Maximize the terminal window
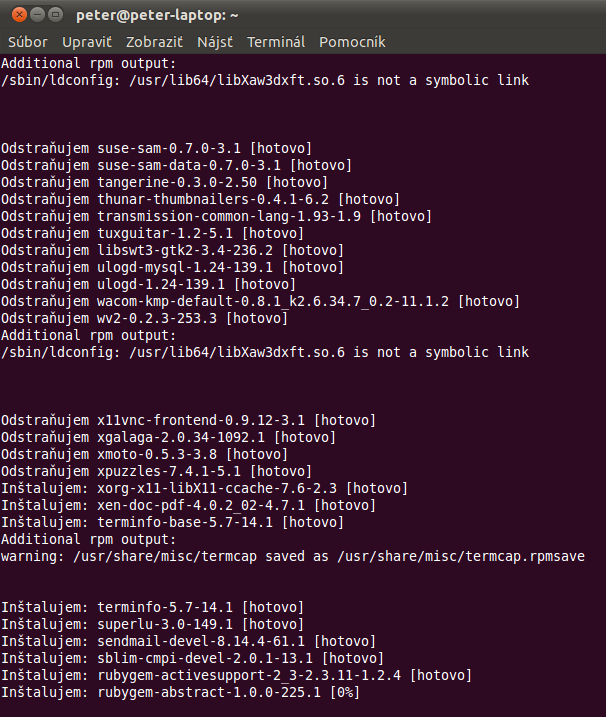The width and height of the screenshot is (606, 717). (55, 15)
